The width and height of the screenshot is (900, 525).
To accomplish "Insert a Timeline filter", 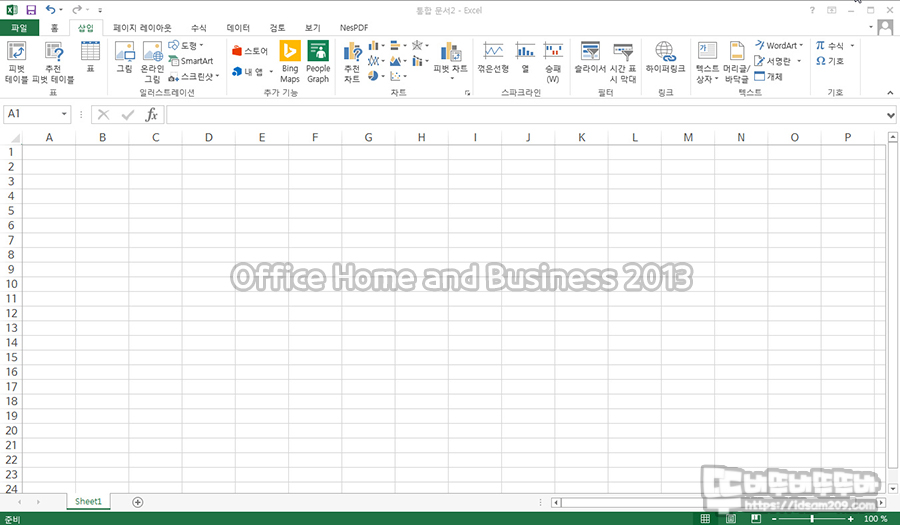I will coord(623,63).
